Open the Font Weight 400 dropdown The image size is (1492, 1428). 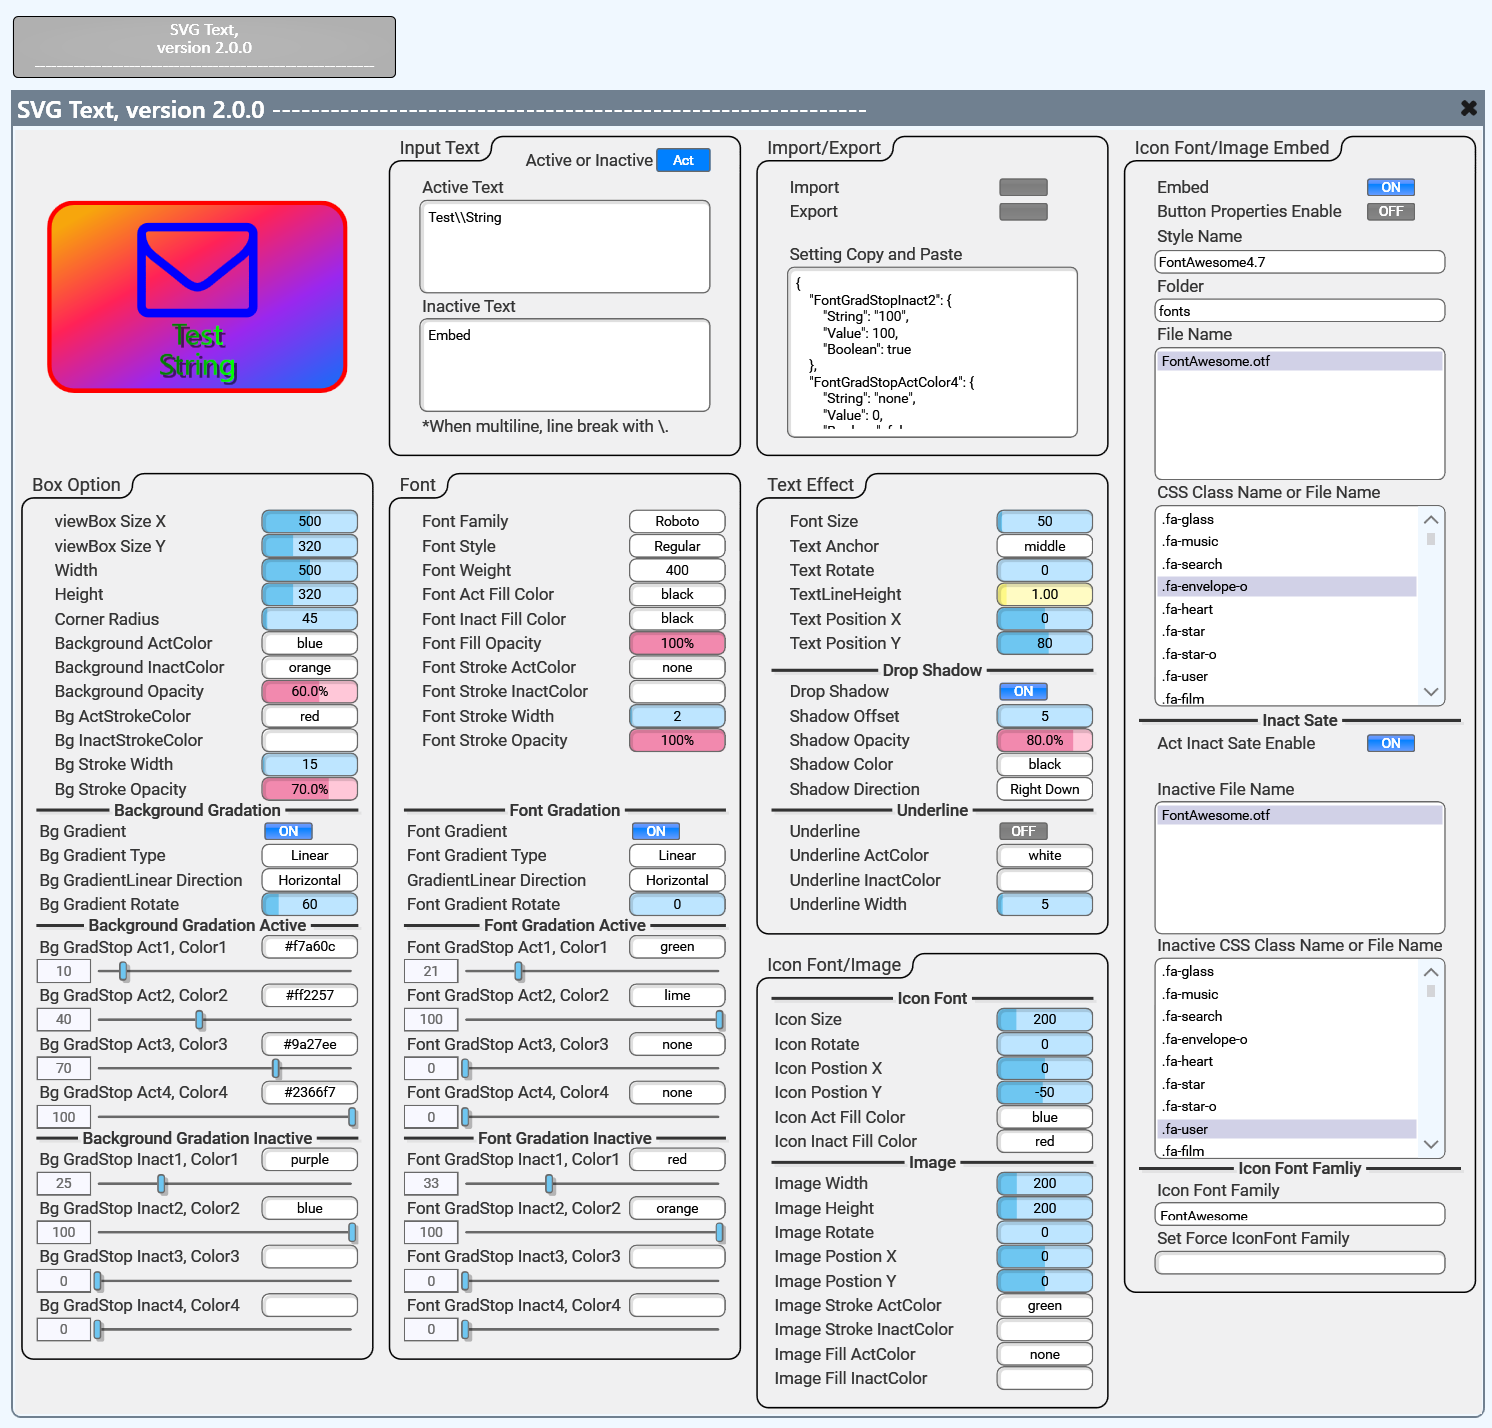(x=677, y=570)
